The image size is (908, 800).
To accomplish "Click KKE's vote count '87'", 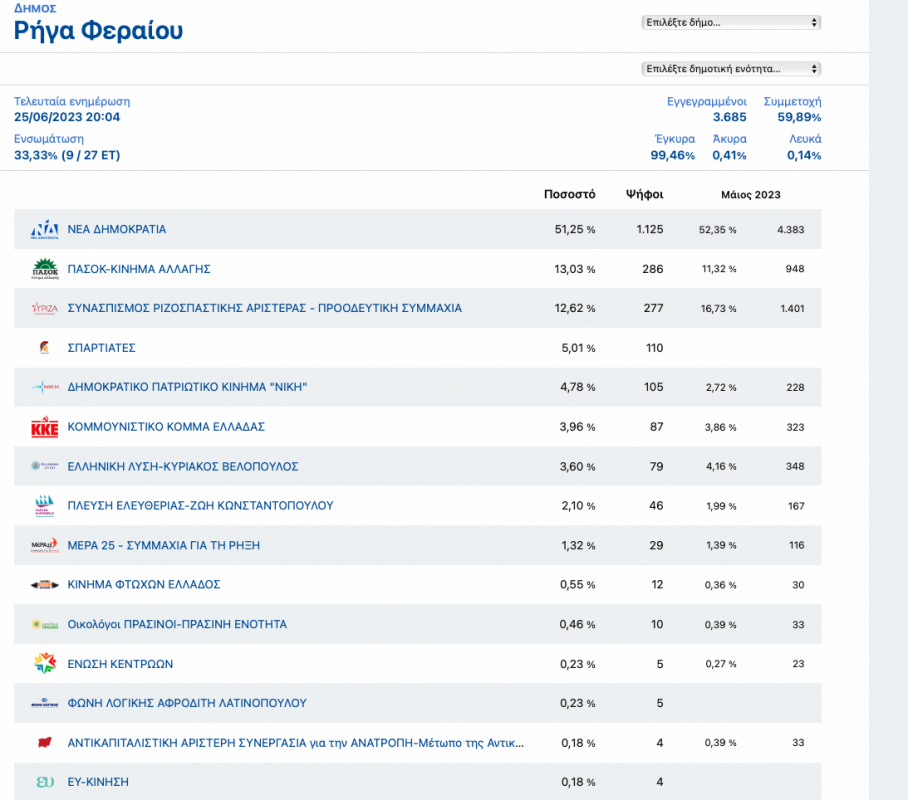I will click(657, 427).
